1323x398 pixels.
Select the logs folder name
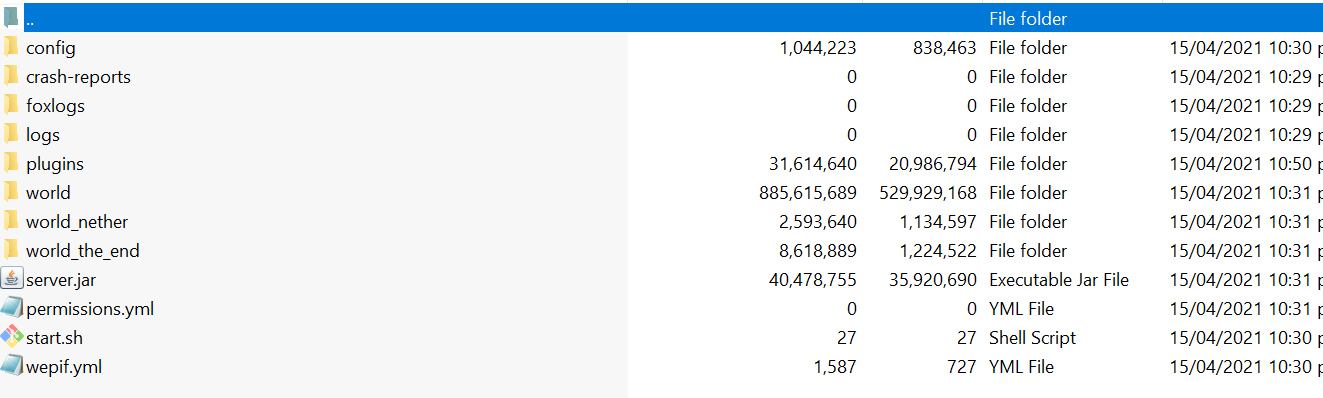click(43, 135)
